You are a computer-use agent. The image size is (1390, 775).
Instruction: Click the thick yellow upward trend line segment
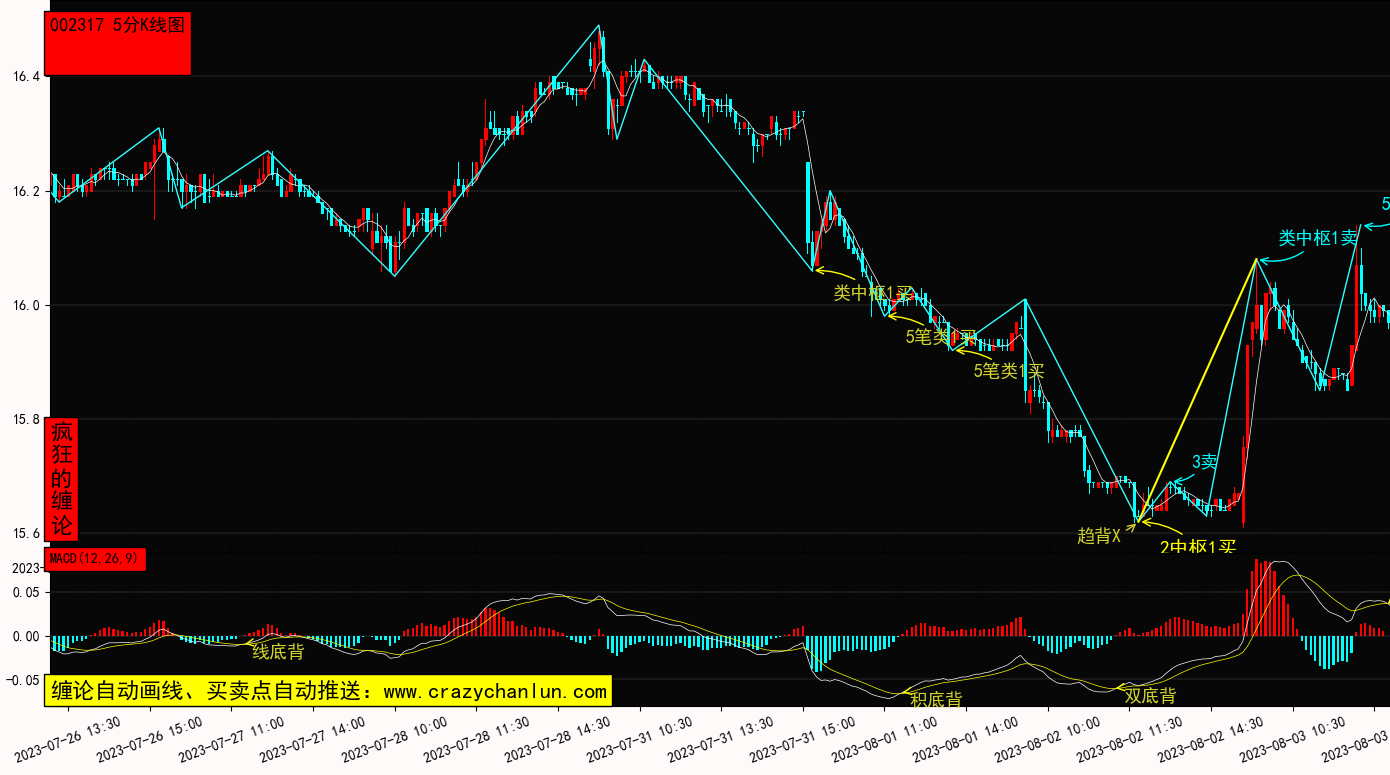[1197, 390]
